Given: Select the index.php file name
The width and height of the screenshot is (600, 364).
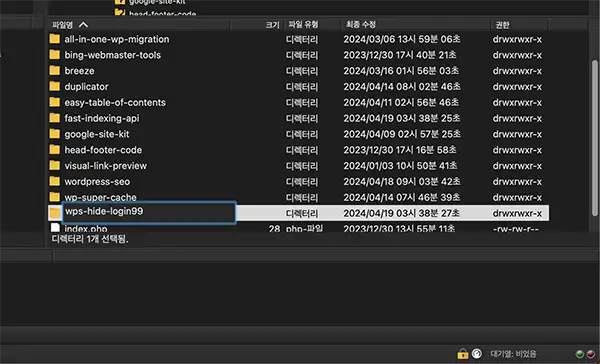Looking at the screenshot, I should 86,229.
